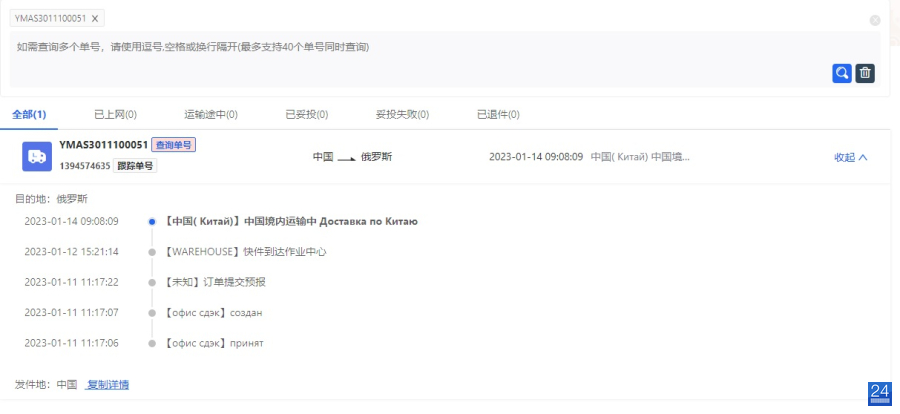Click the bold YMAS3011100051 order number
Viewport: 900px width, 414px height.
[104, 145]
